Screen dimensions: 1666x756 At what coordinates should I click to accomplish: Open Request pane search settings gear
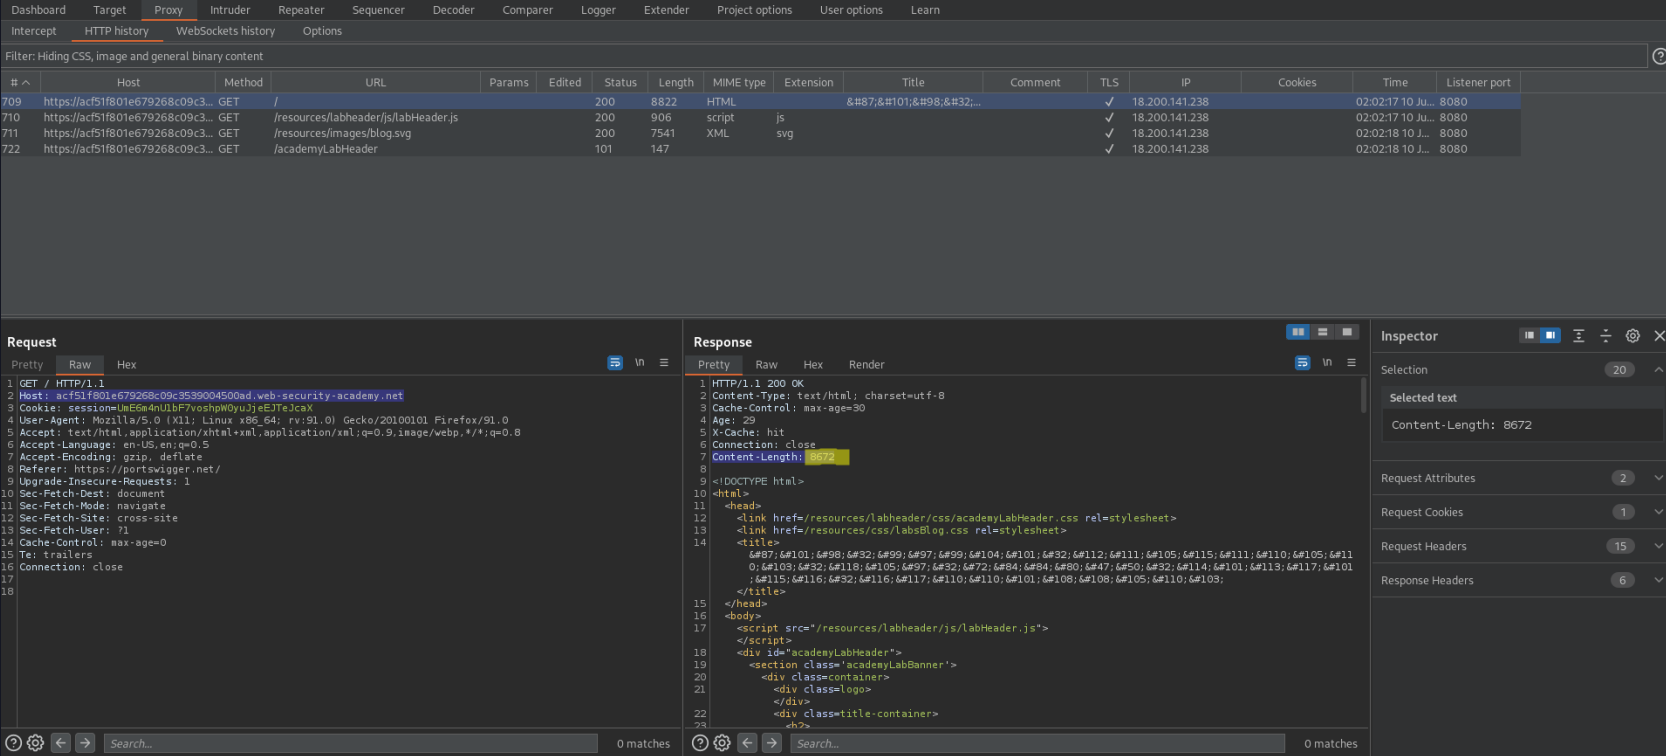pos(36,743)
